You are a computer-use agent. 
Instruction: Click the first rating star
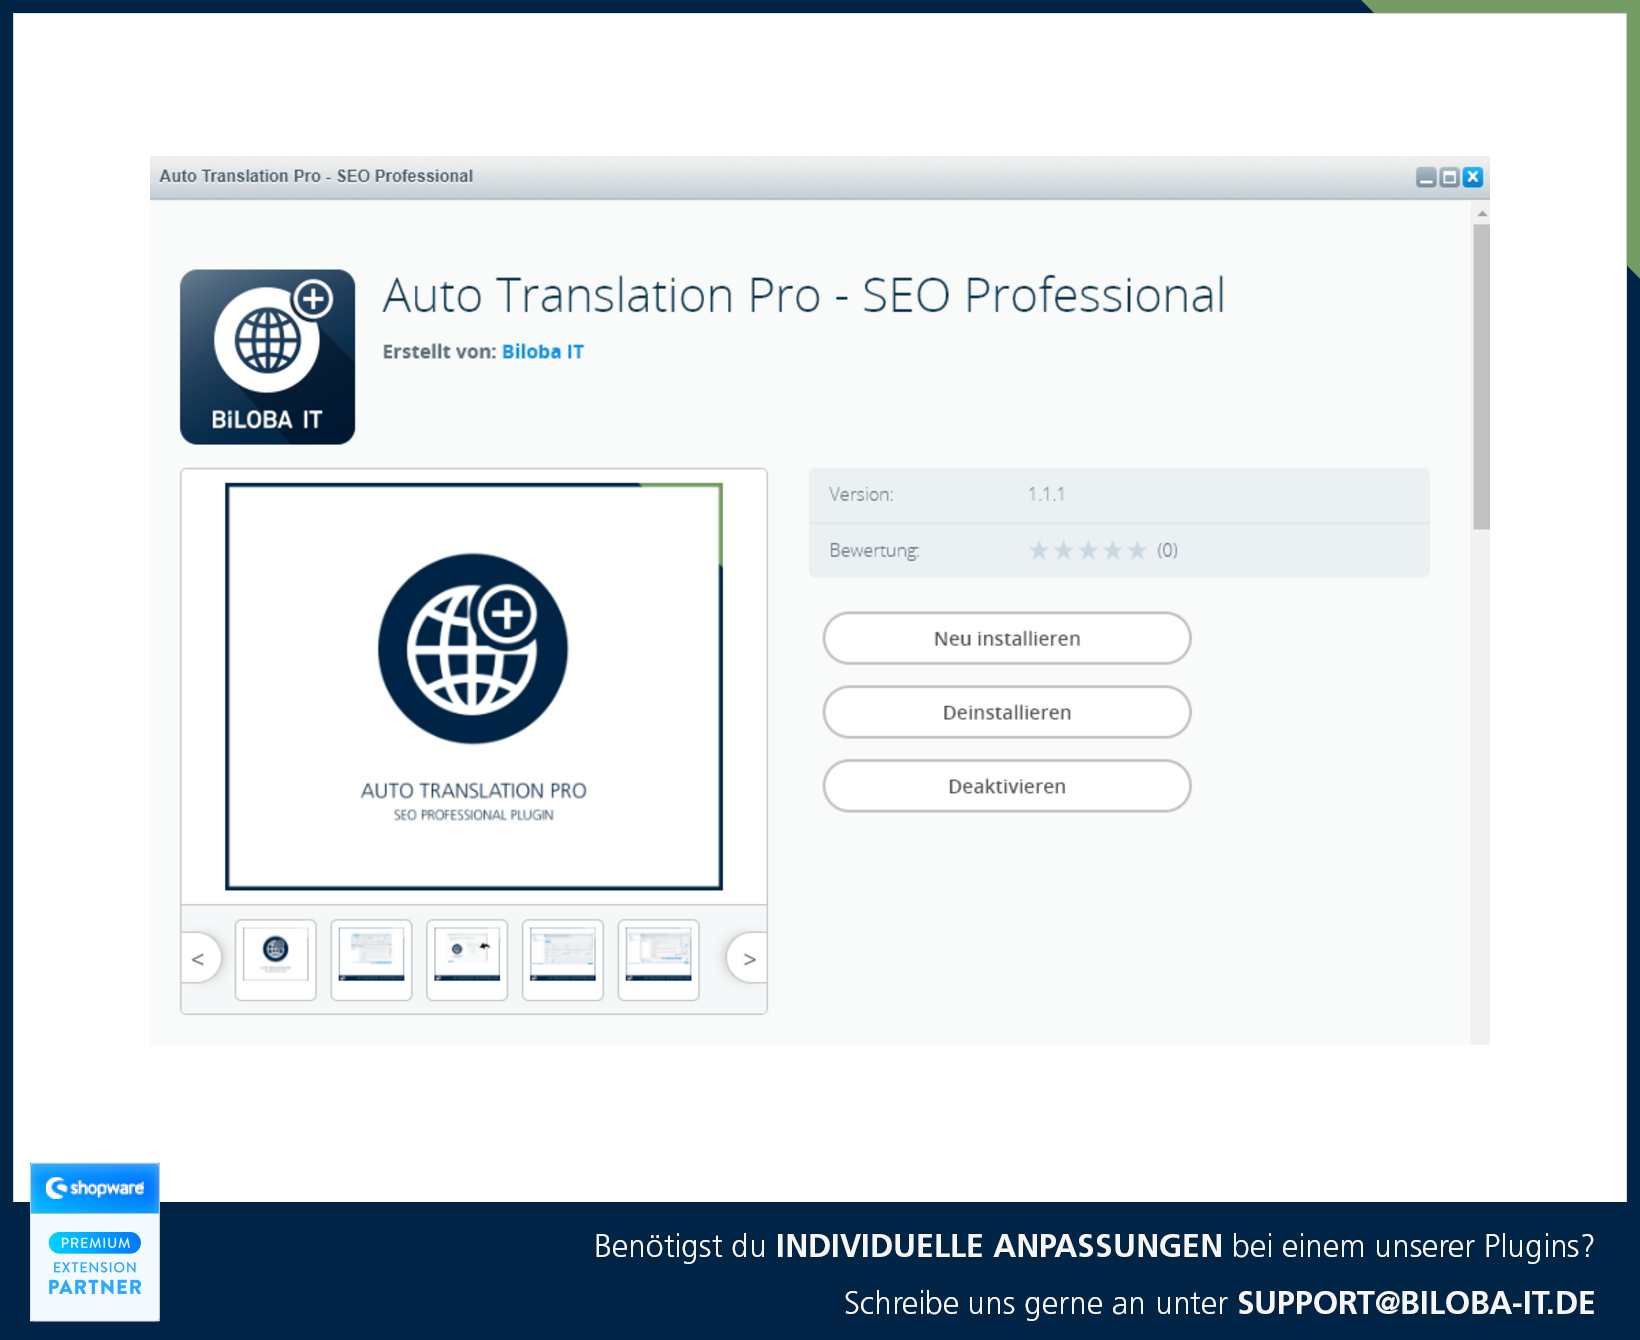point(1039,550)
